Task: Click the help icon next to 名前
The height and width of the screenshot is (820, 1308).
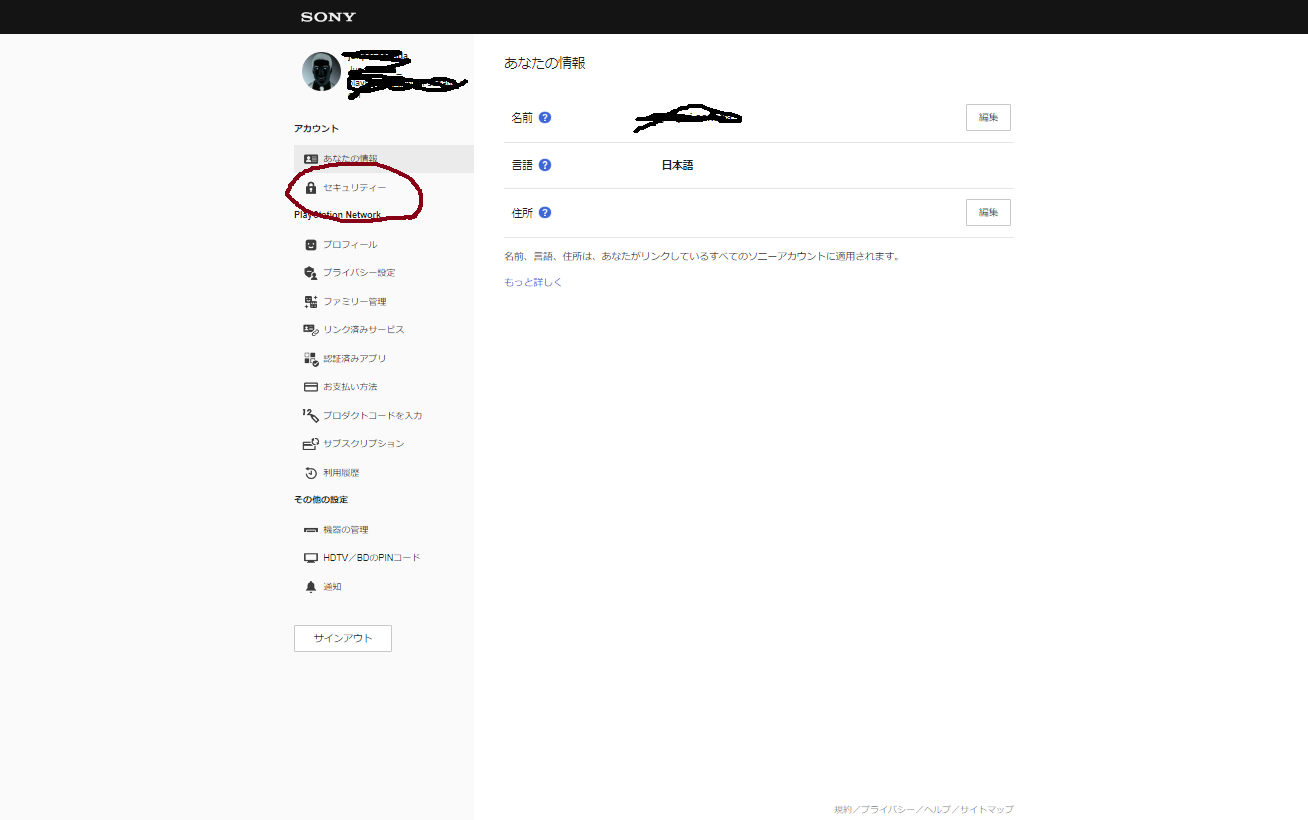Action: pos(545,117)
